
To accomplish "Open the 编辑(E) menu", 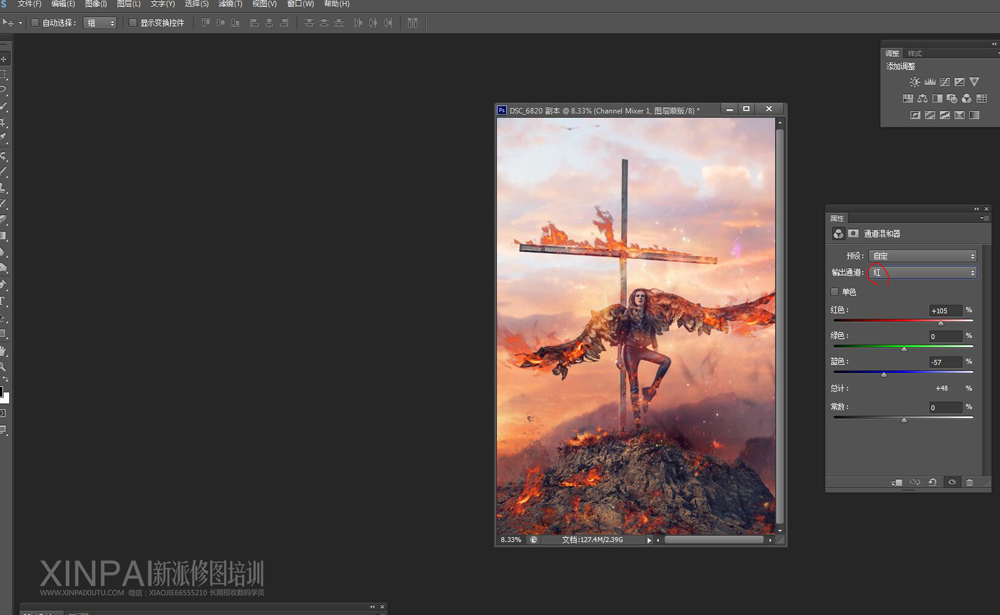I will 63,4.
